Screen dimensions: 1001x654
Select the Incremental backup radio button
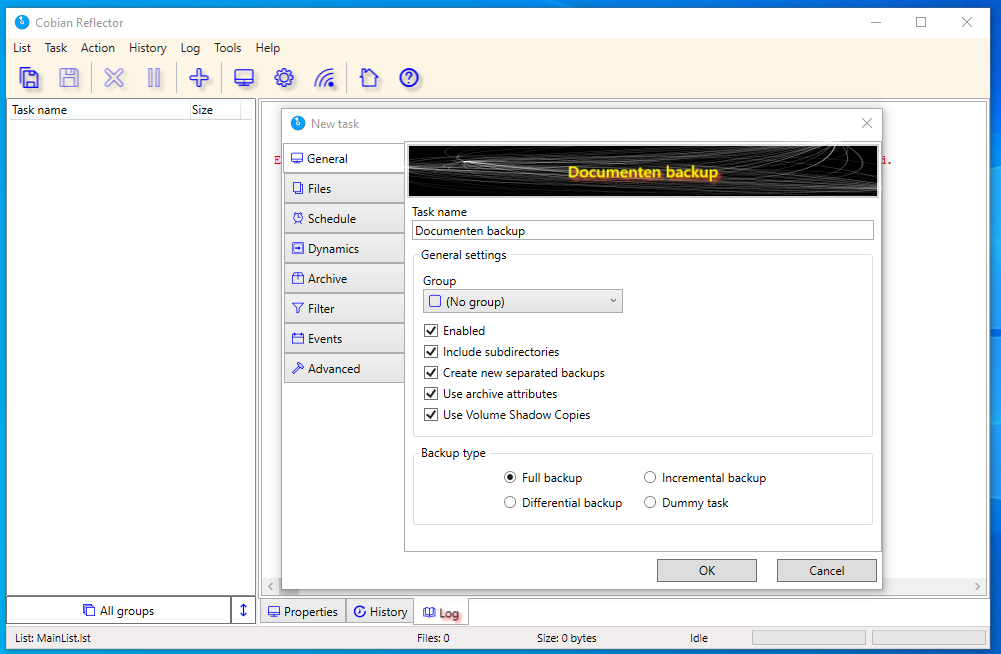coord(650,478)
